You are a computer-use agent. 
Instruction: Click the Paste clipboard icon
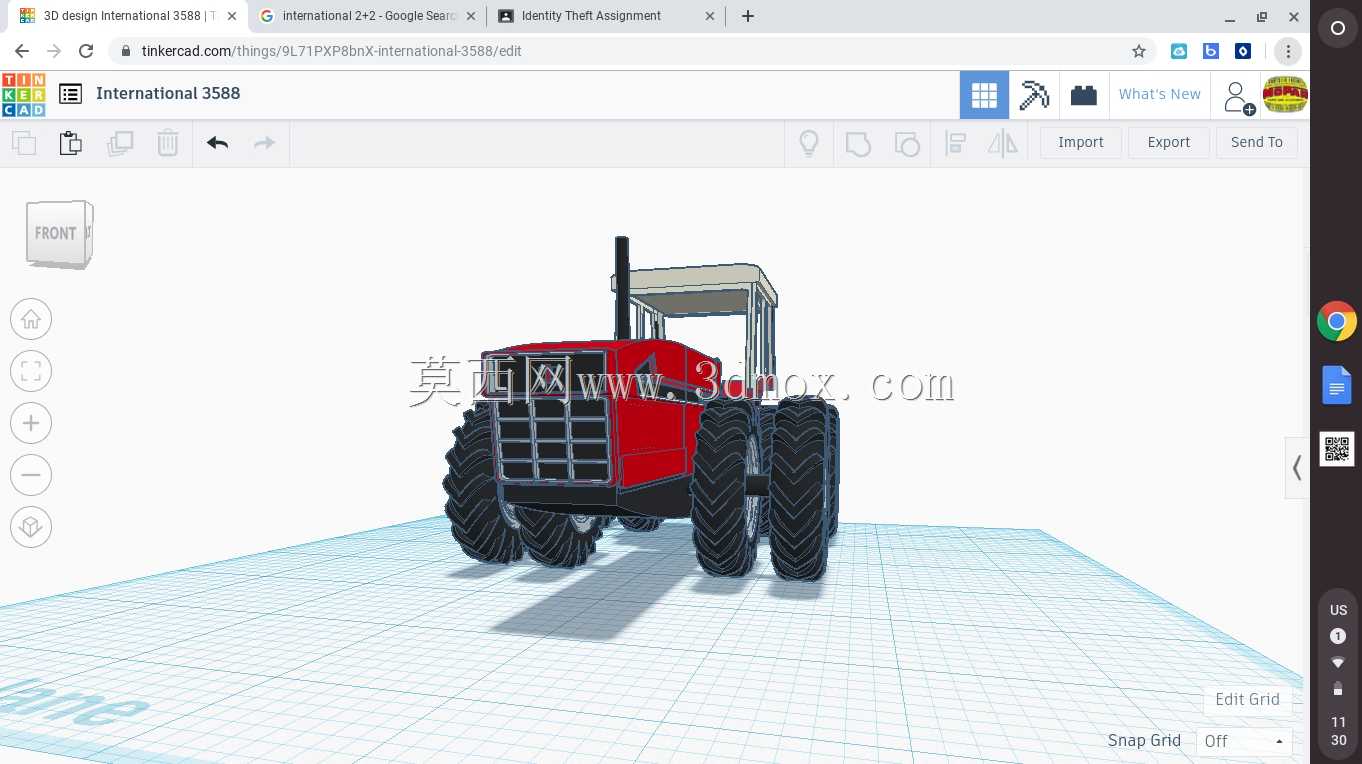click(70, 143)
